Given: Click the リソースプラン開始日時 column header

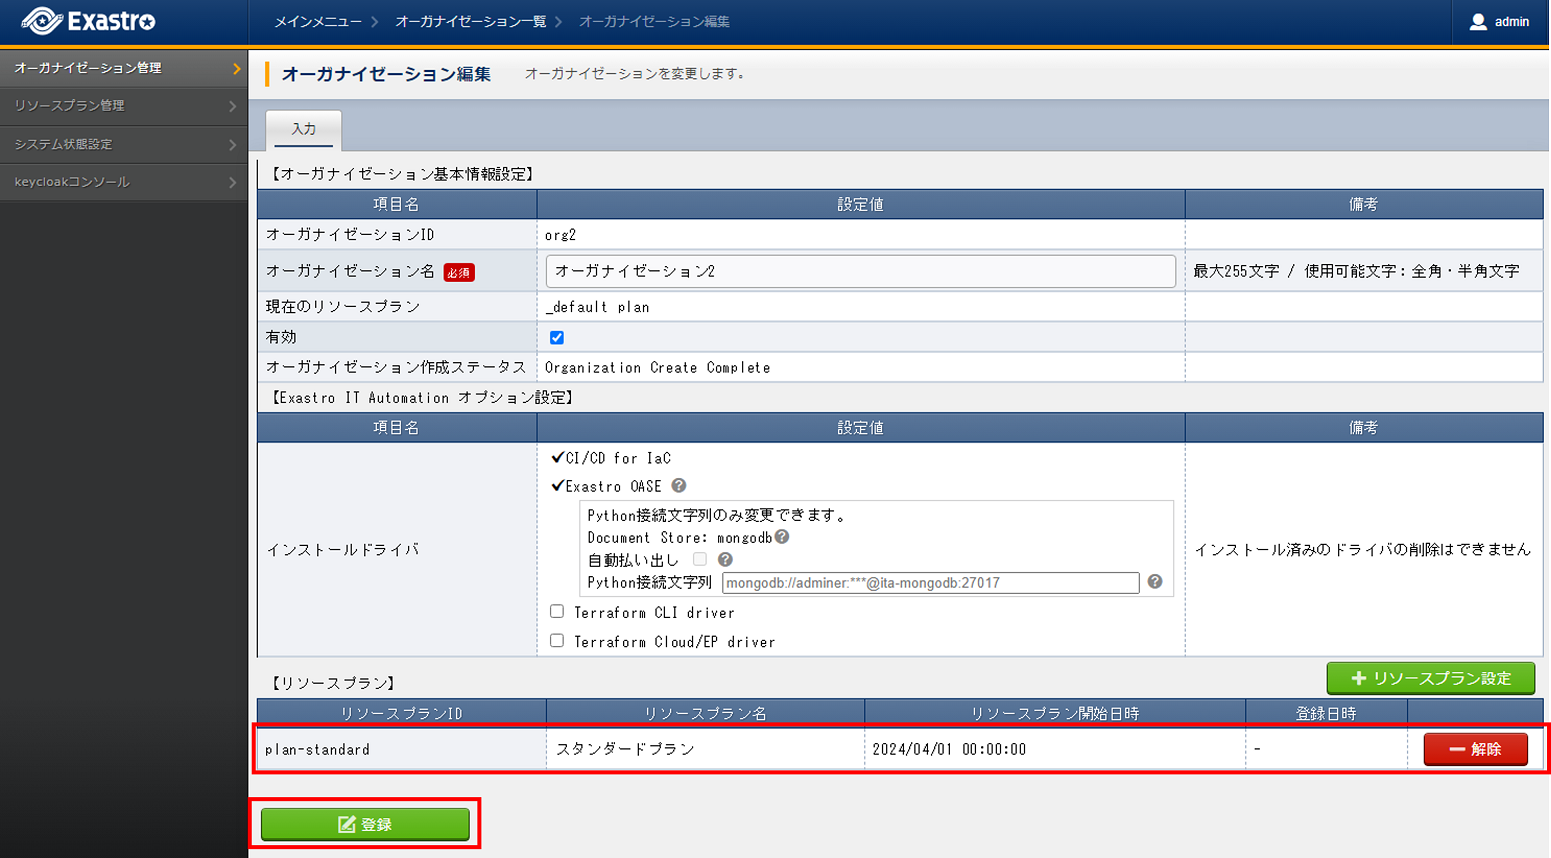Looking at the screenshot, I should coord(1055,713).
